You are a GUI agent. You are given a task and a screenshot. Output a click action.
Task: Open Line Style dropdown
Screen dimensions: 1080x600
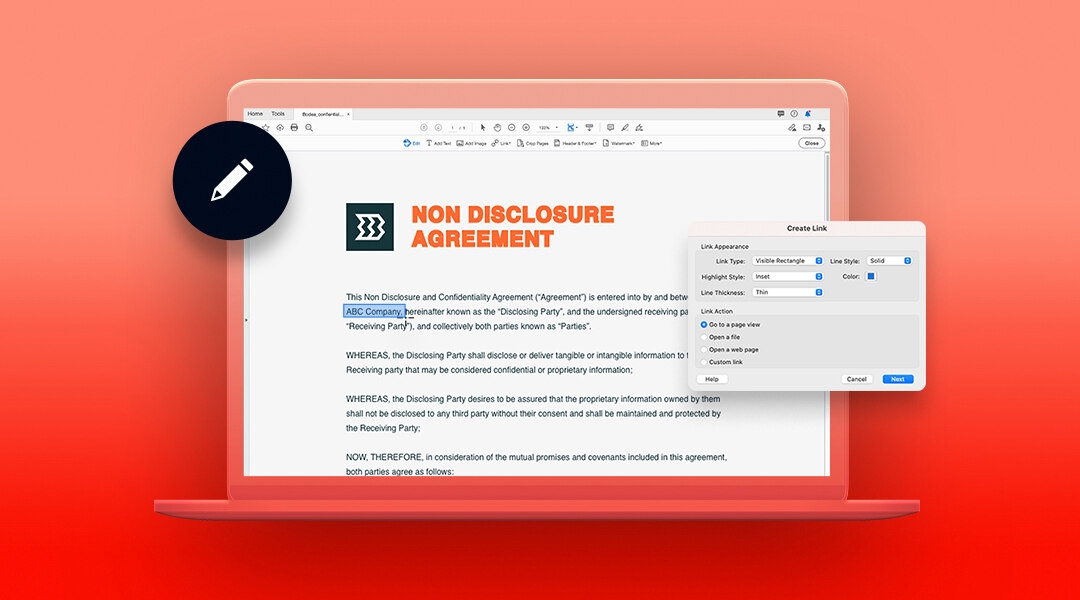889,260
